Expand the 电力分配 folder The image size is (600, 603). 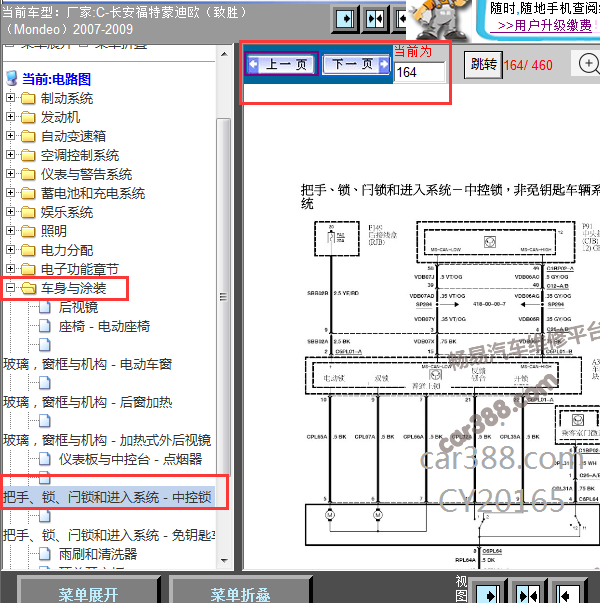tap(10, 250)
